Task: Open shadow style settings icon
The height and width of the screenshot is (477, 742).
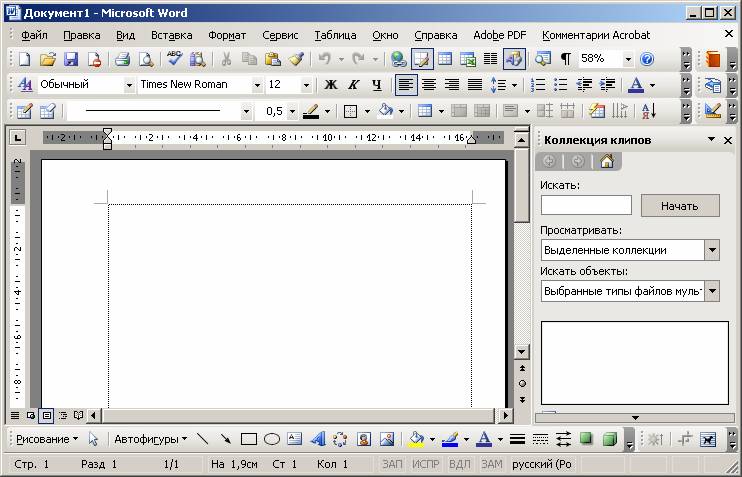Action: coord(586,440)
